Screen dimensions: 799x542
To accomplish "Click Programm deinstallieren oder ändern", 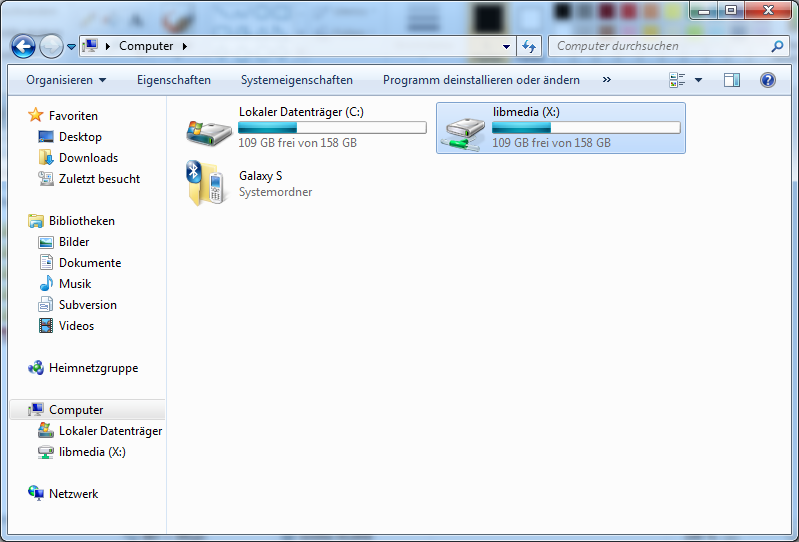I will point(481,80).
